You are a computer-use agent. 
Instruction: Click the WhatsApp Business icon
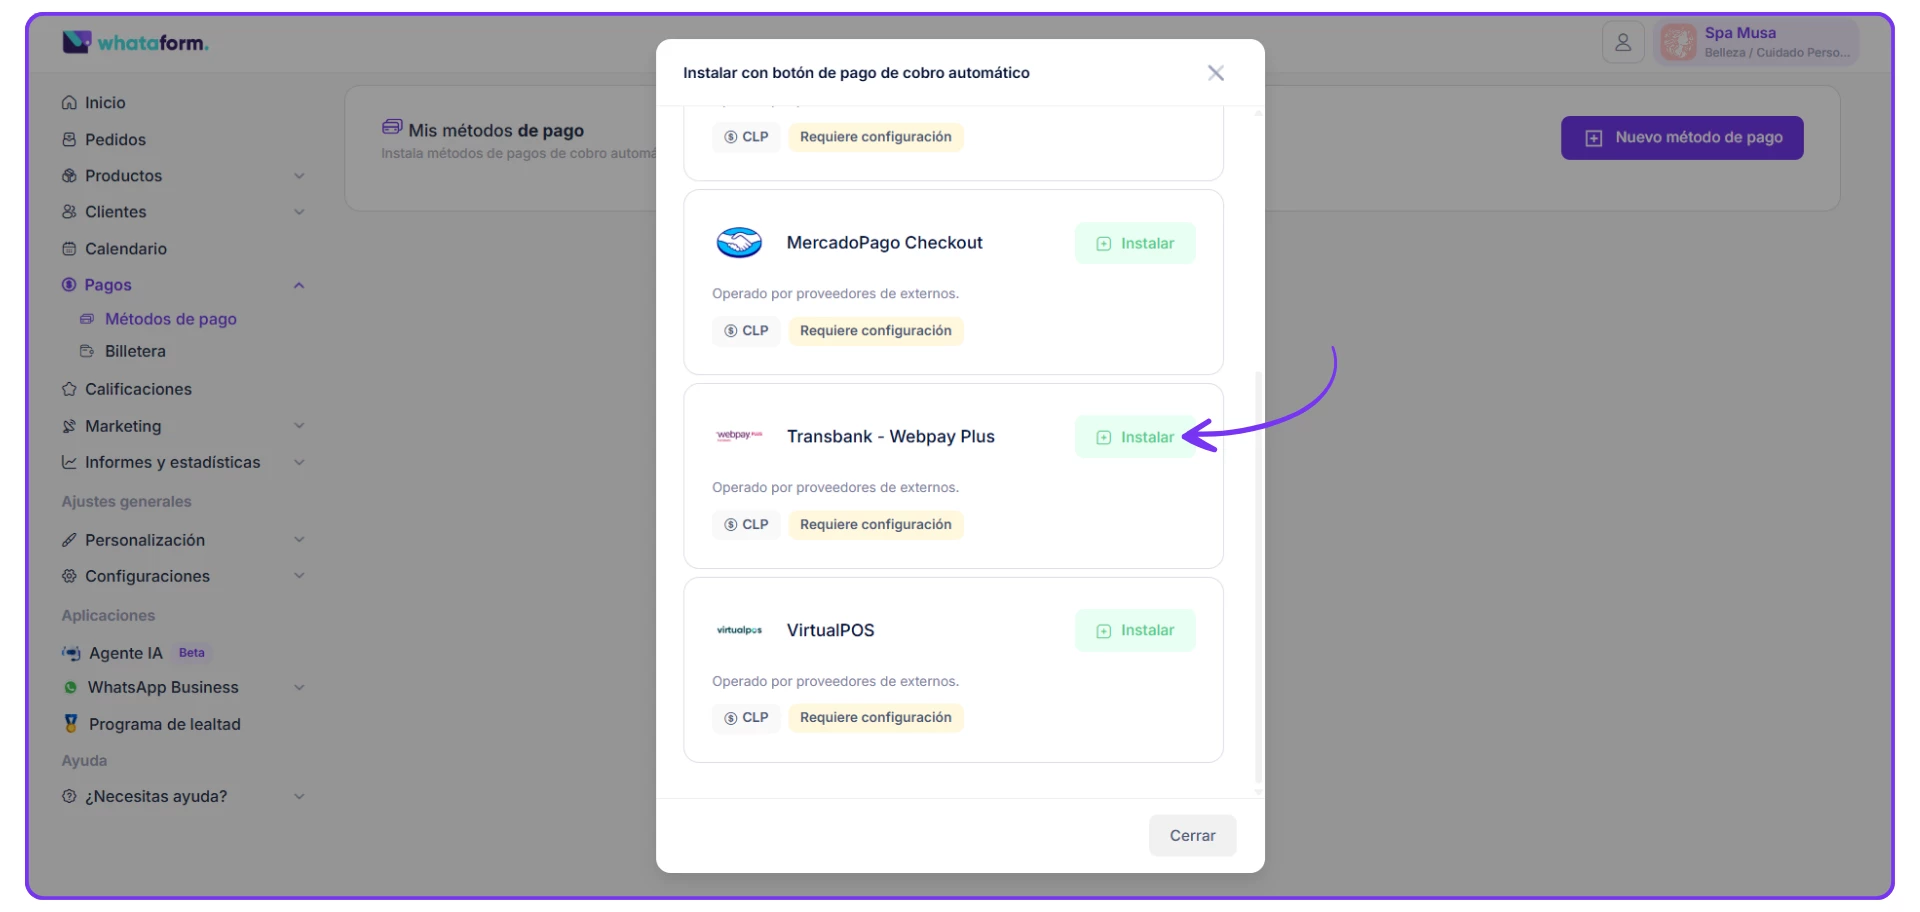(70, 688)
